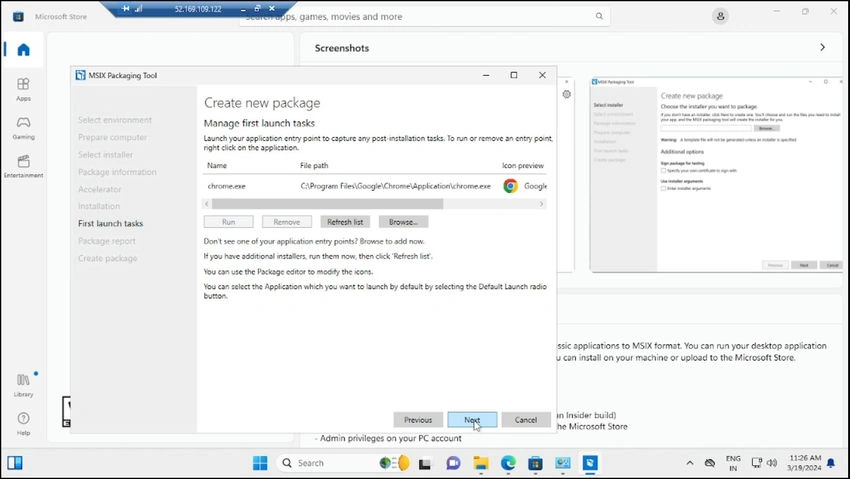Click the Refresh list button

coord(345,222)
